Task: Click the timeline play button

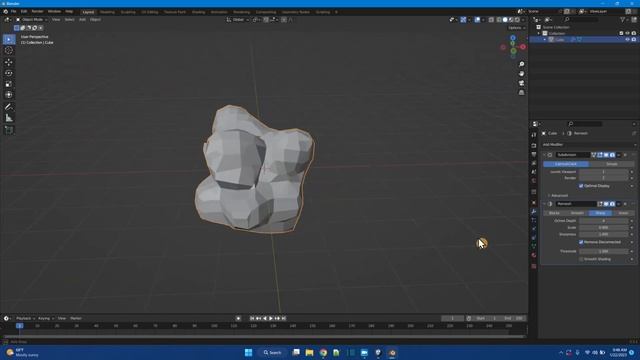Action: [271, 318]
